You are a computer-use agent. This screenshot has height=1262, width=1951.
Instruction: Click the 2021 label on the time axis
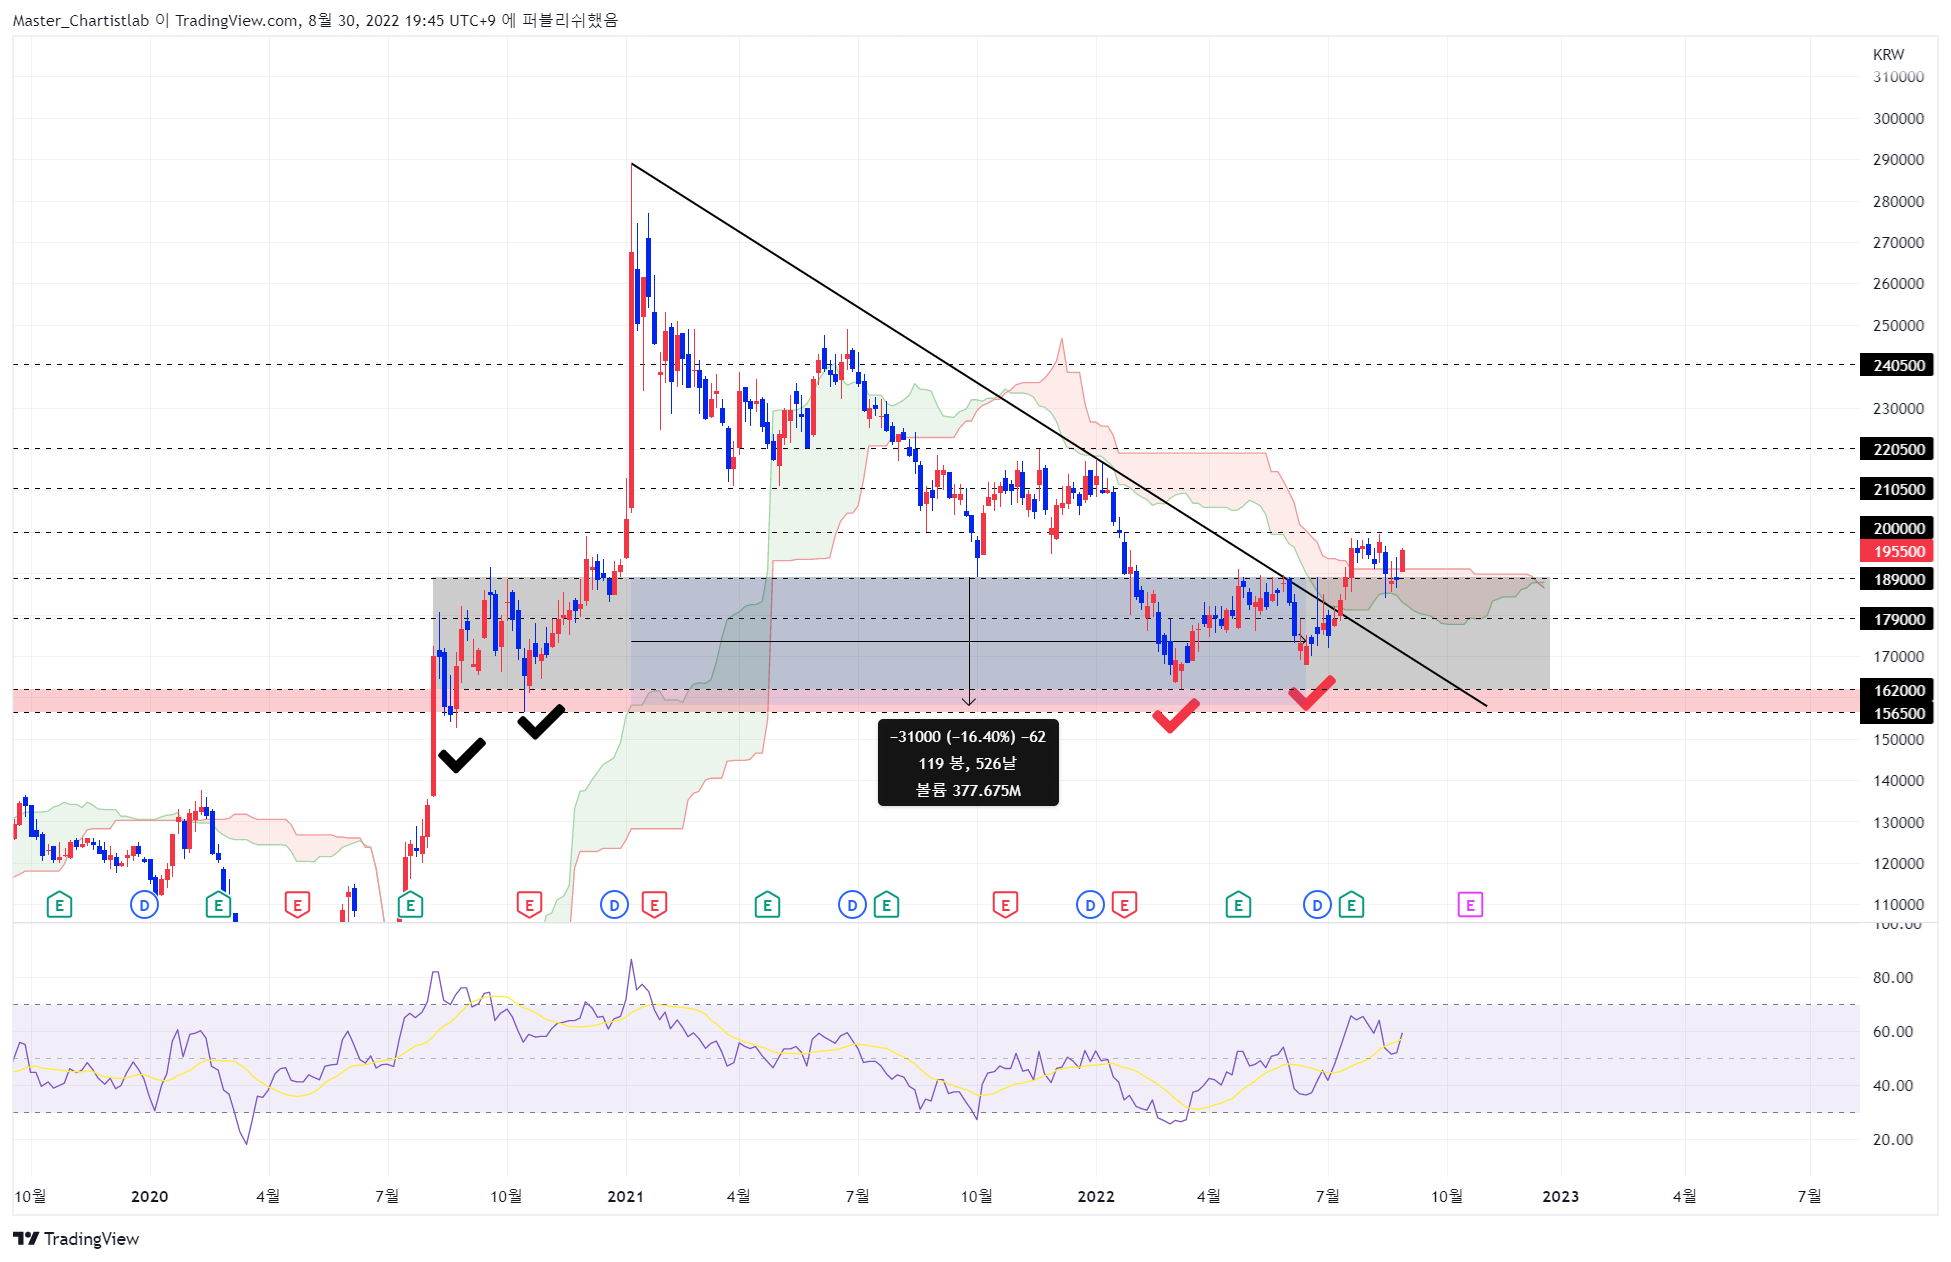[625, 1197]
